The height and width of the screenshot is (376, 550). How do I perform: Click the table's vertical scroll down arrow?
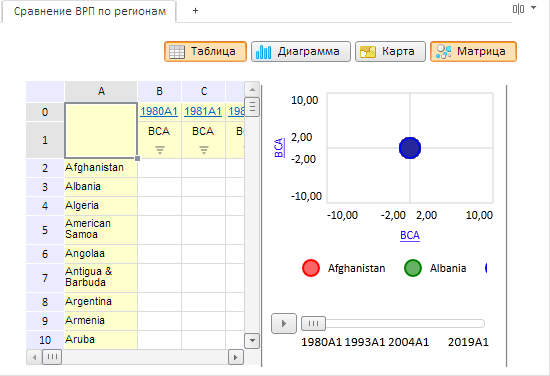click(x=252, y=340)
